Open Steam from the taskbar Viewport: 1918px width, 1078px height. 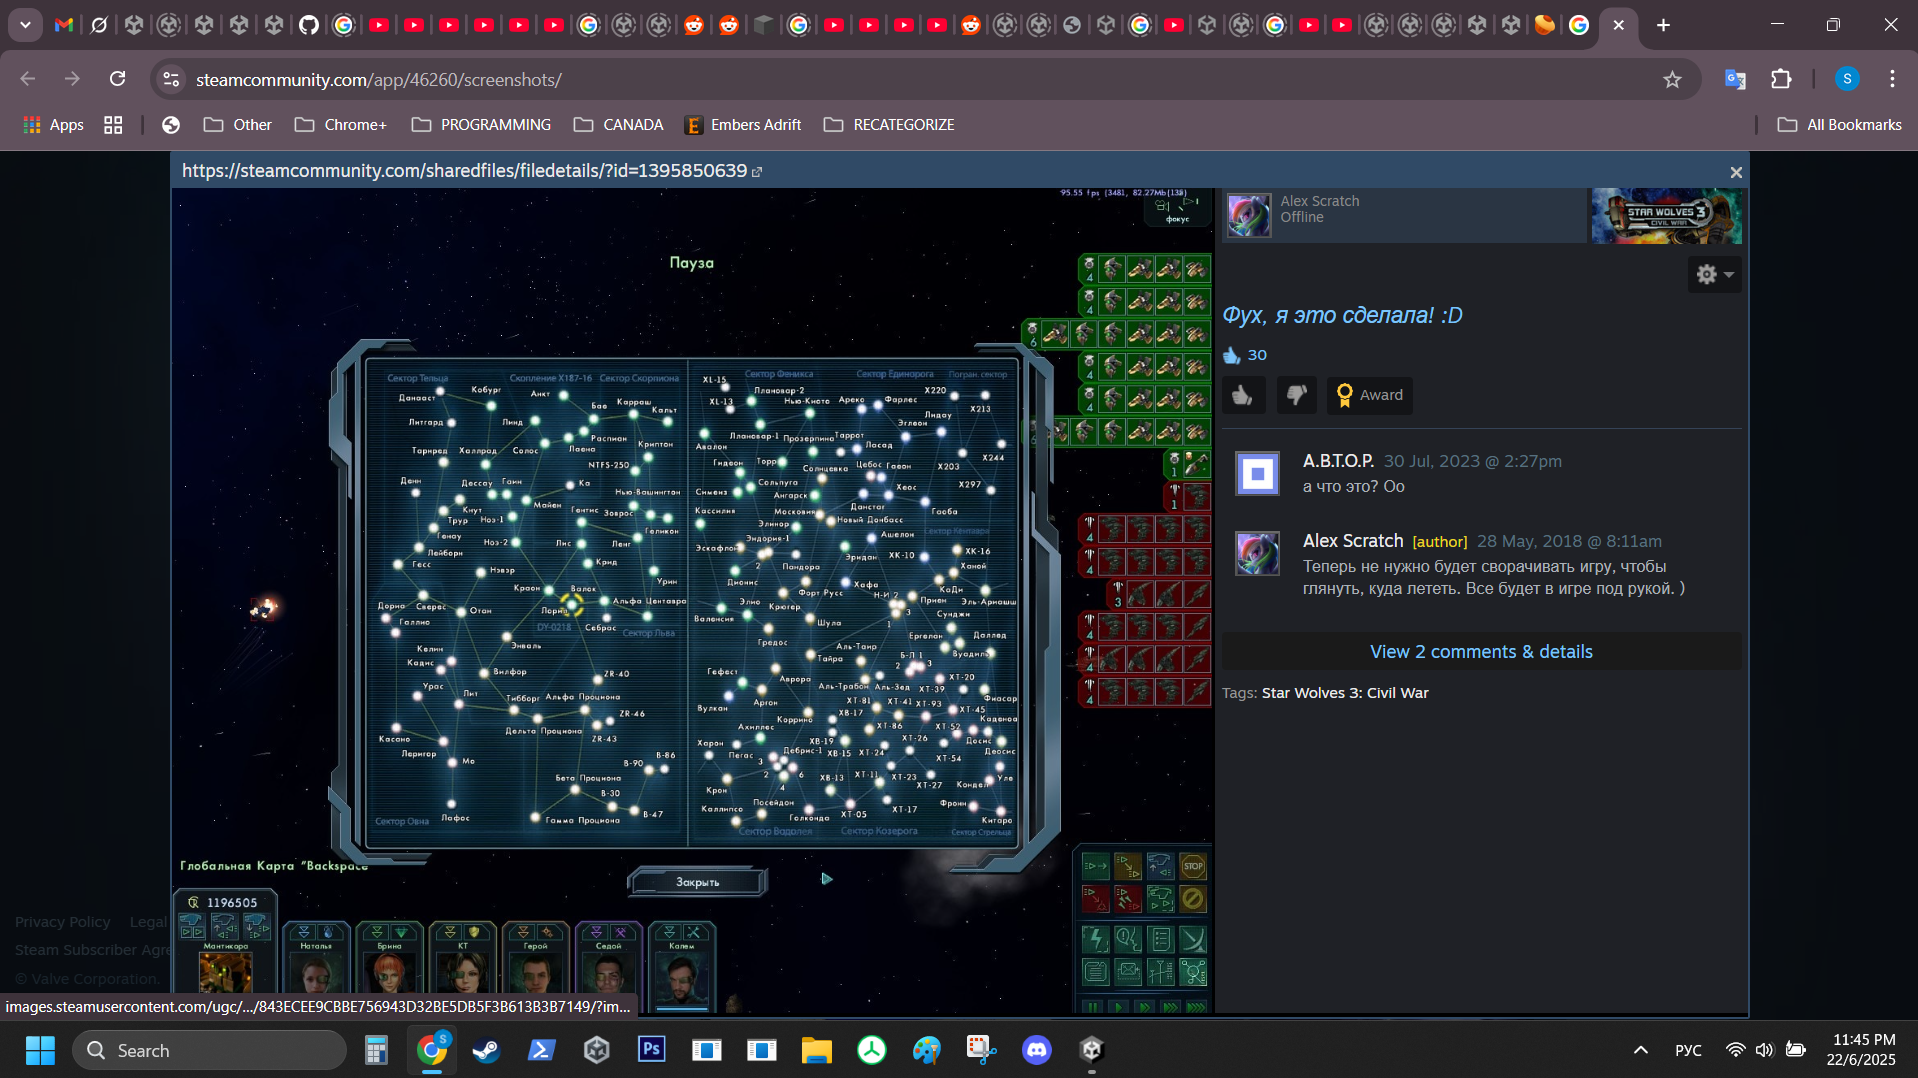coord(486,1050)
